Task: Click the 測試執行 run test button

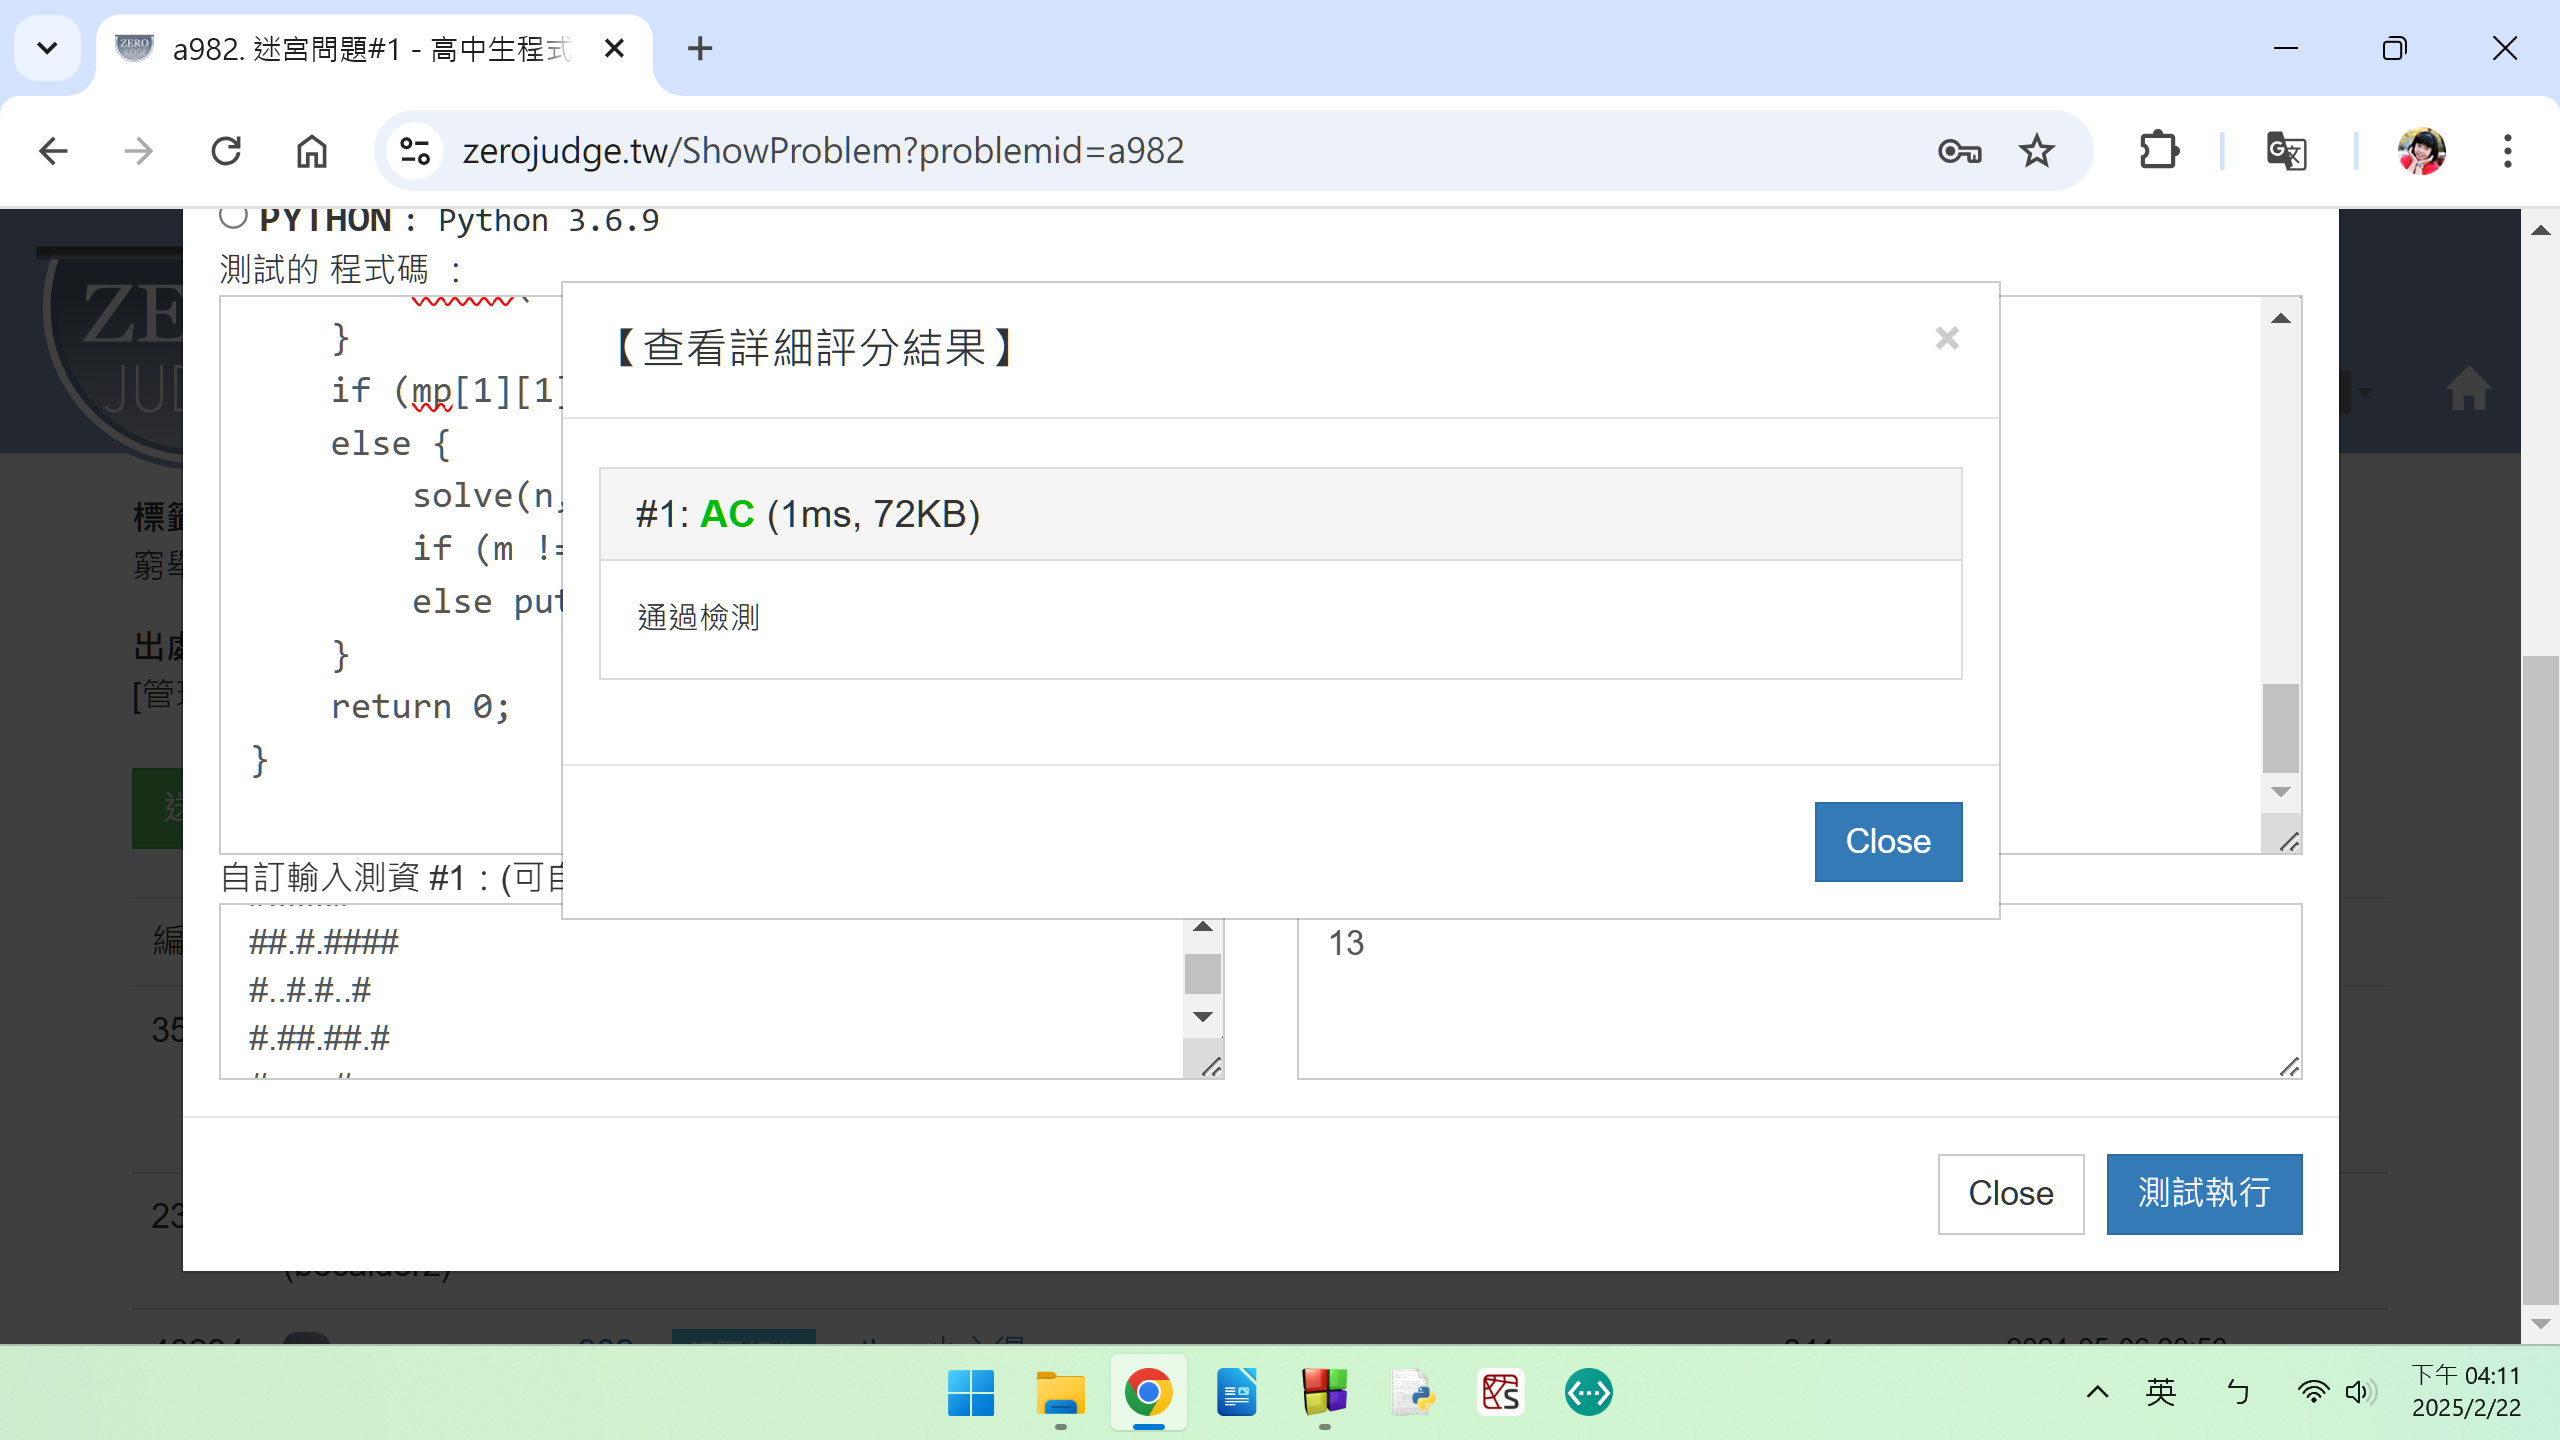Action: point(2203,1193)
